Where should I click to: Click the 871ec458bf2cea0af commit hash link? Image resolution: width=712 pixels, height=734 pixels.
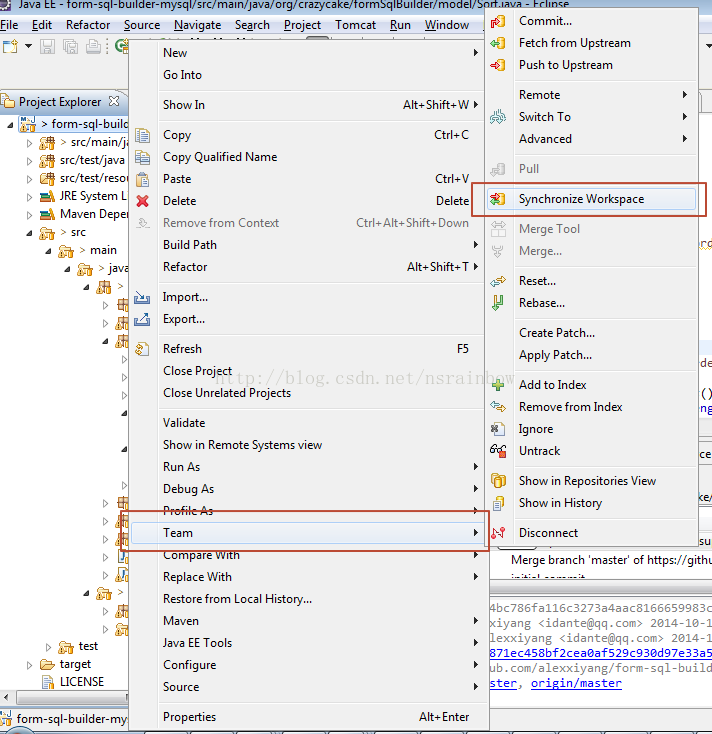[x=600, y=653]
